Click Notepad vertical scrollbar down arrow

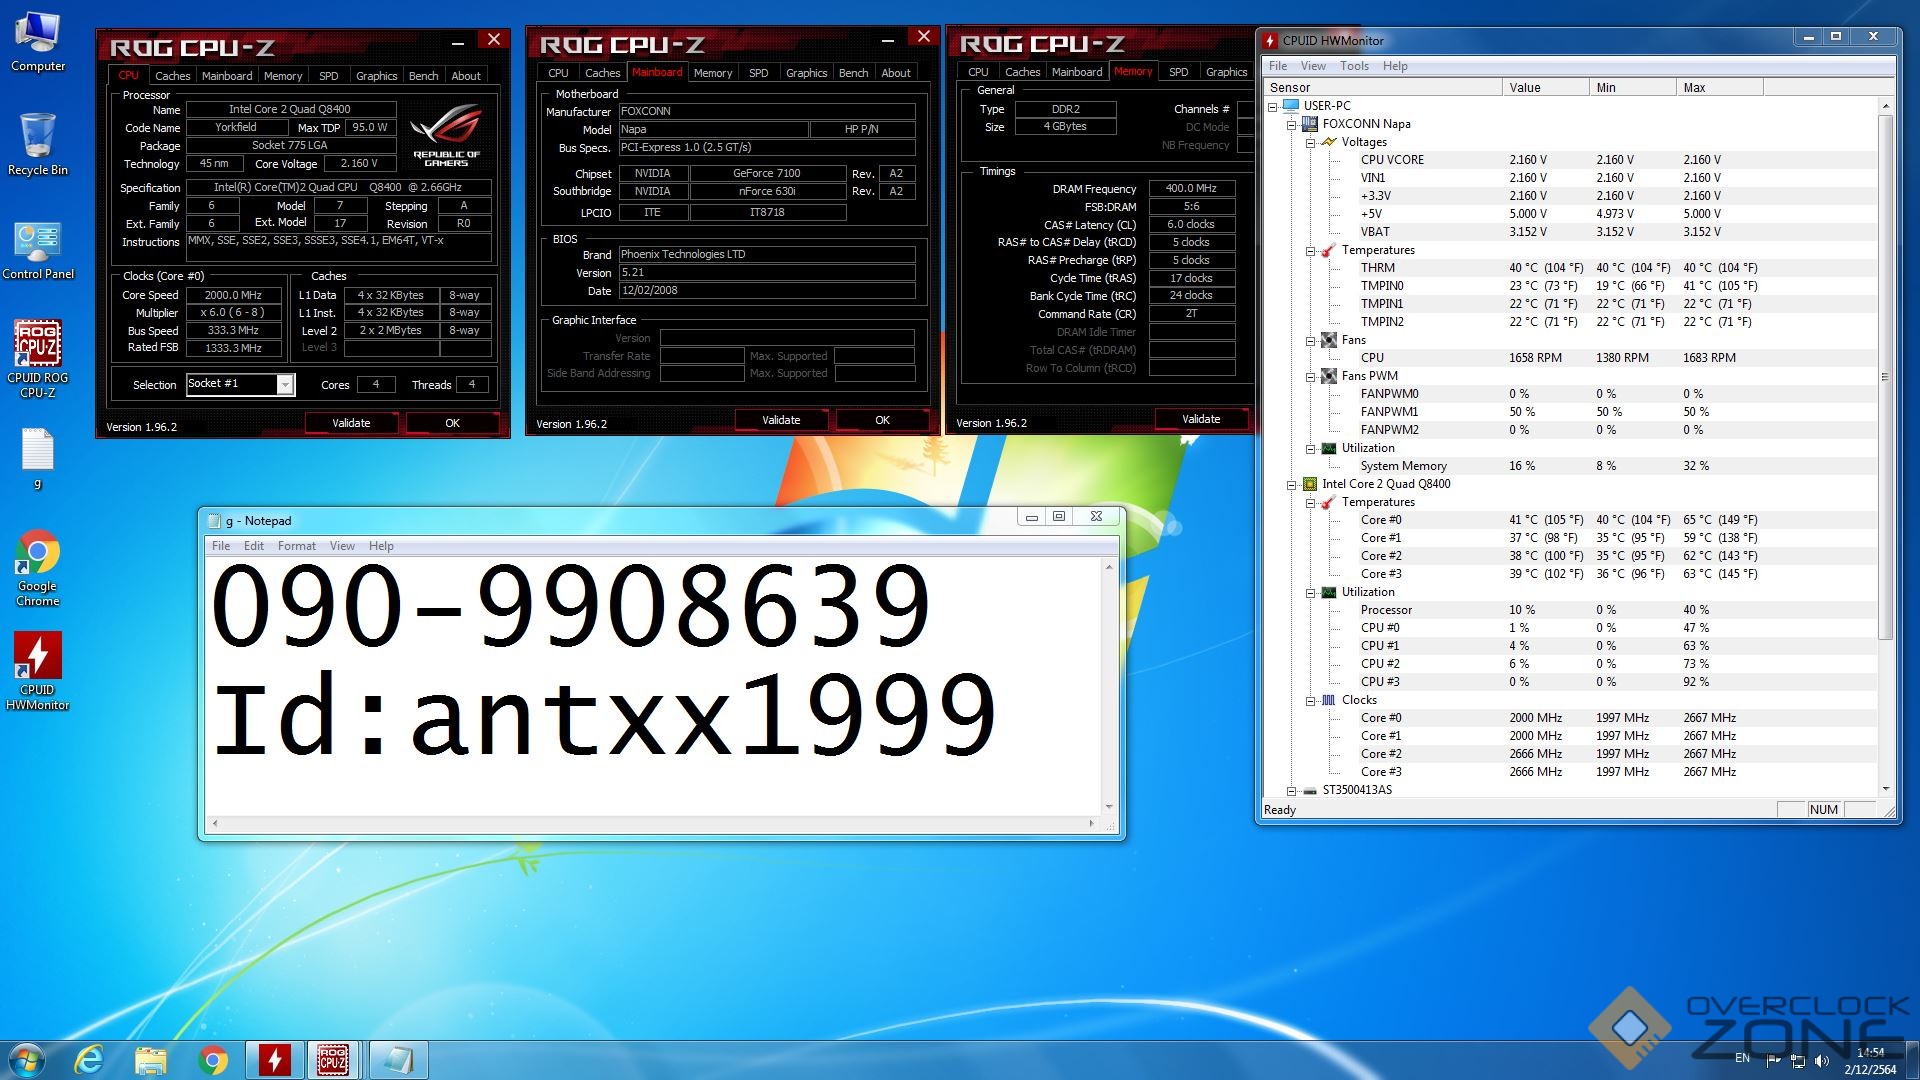1108,807
